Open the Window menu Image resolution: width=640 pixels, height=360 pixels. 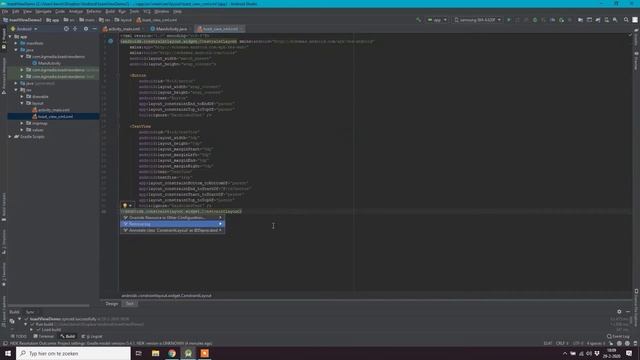coord(162,11)
